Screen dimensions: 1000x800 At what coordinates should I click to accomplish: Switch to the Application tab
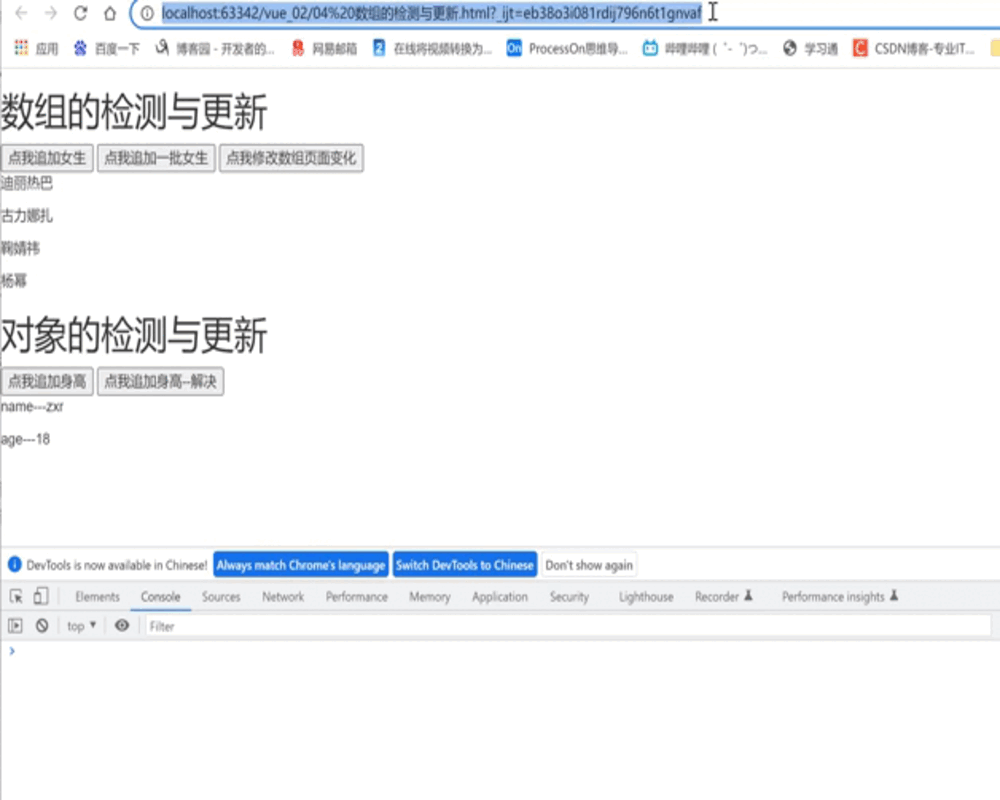click(500, 597)
